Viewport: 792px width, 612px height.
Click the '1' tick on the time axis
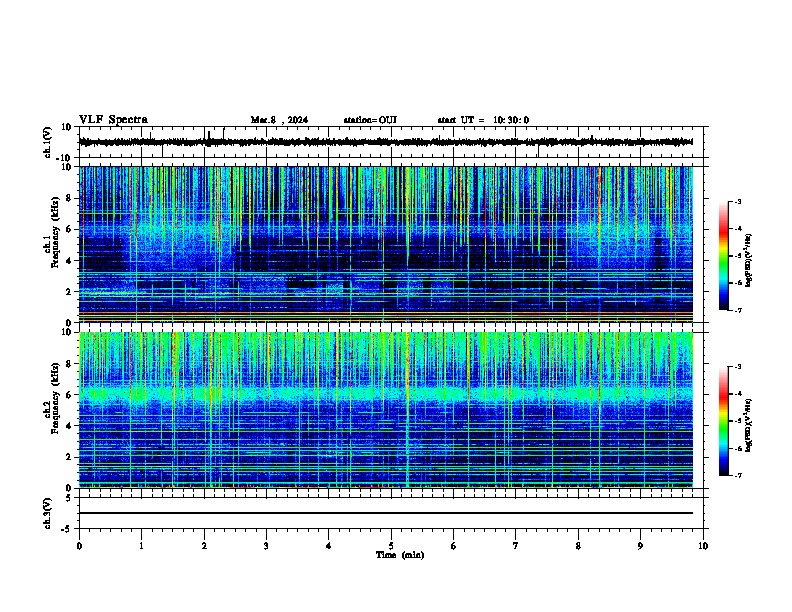[141, 546]
